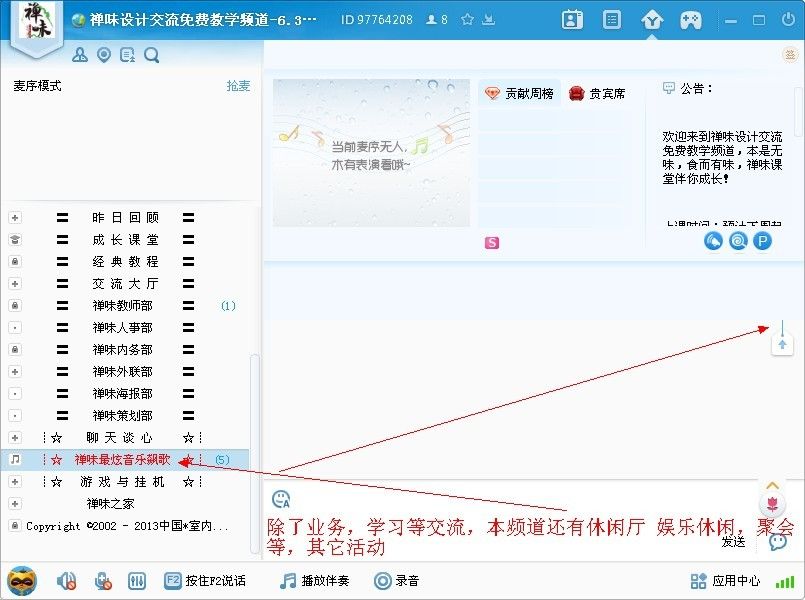Expand the 禅味人事部 channel node

[x=15, y=327]
